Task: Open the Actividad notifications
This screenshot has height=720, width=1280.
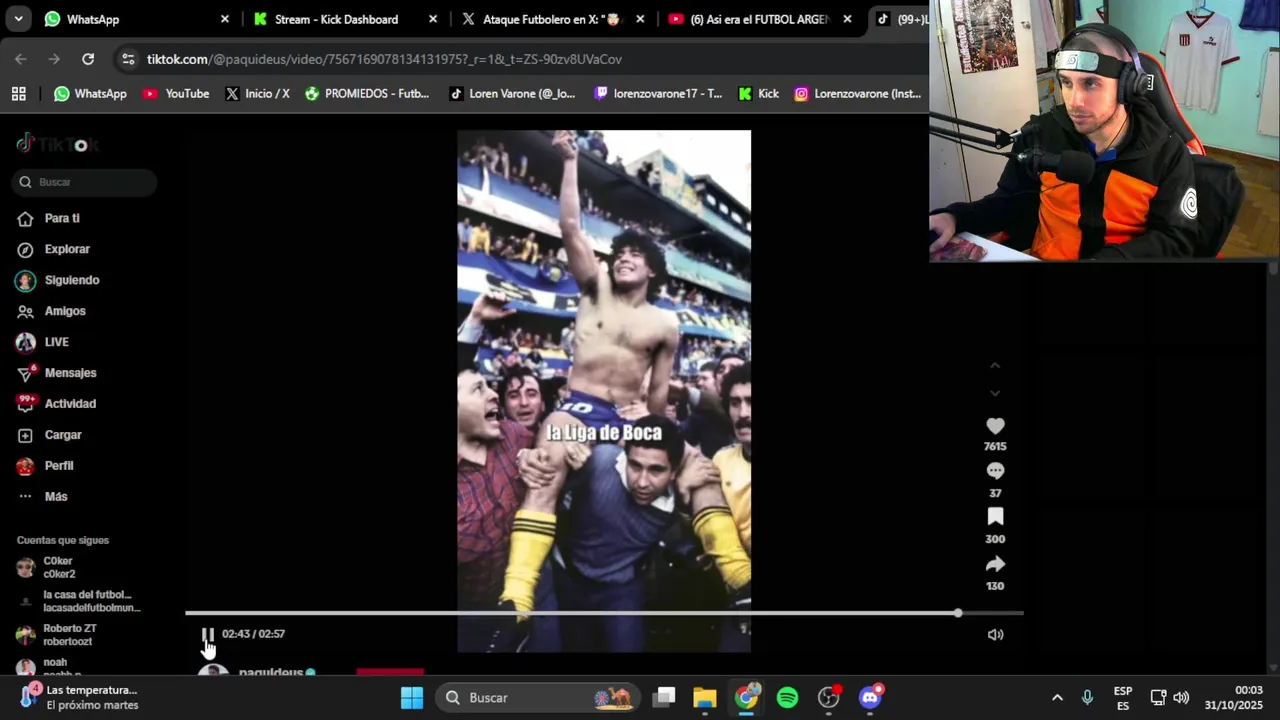Action: (x=70, y=404)
